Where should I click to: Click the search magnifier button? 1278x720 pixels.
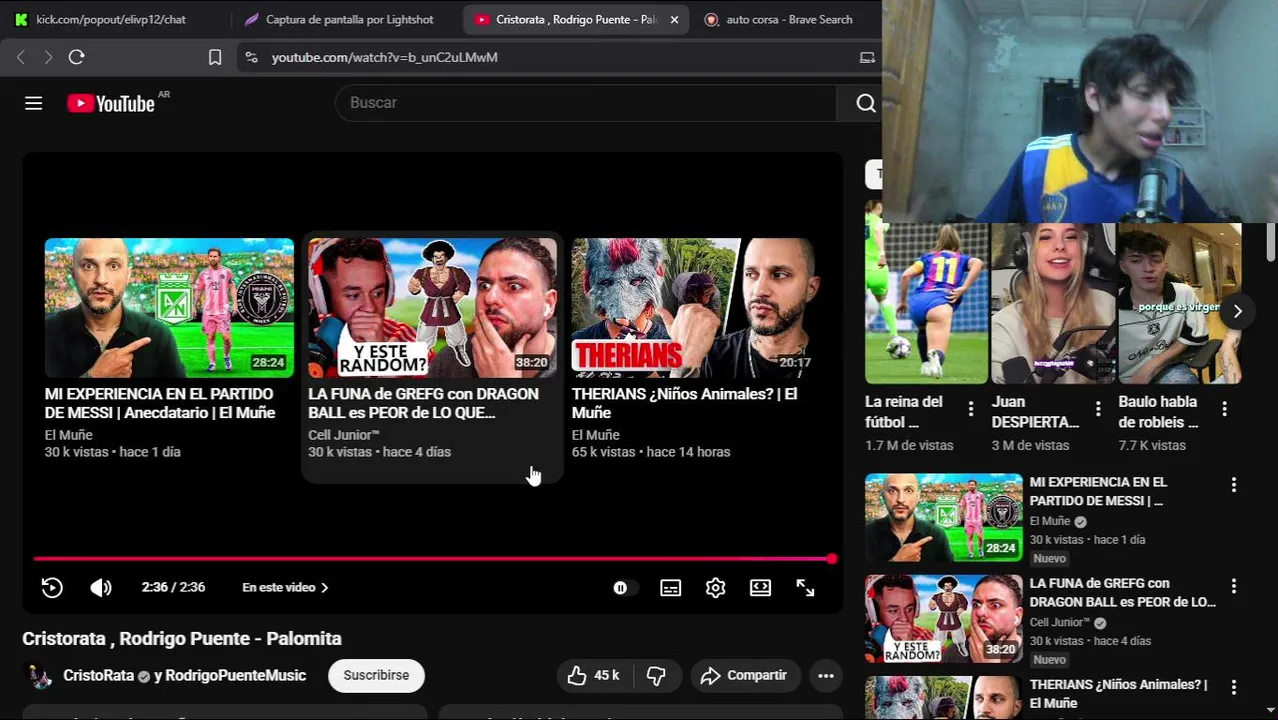865,103
